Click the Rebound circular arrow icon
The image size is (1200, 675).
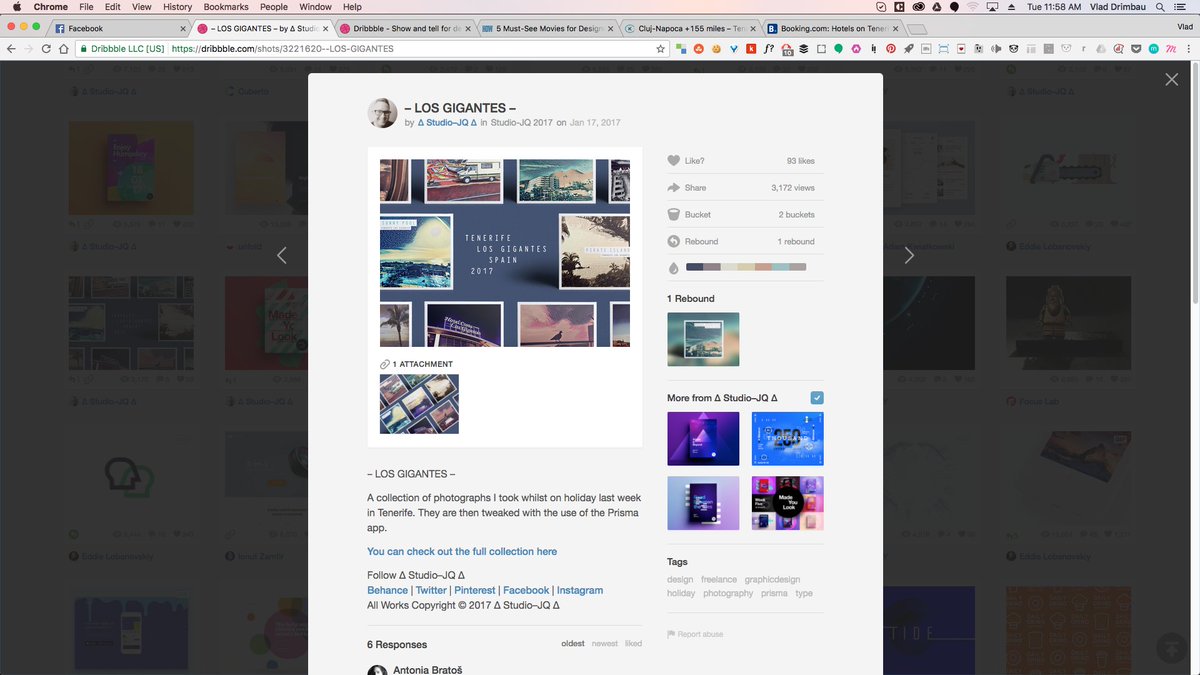674,241
